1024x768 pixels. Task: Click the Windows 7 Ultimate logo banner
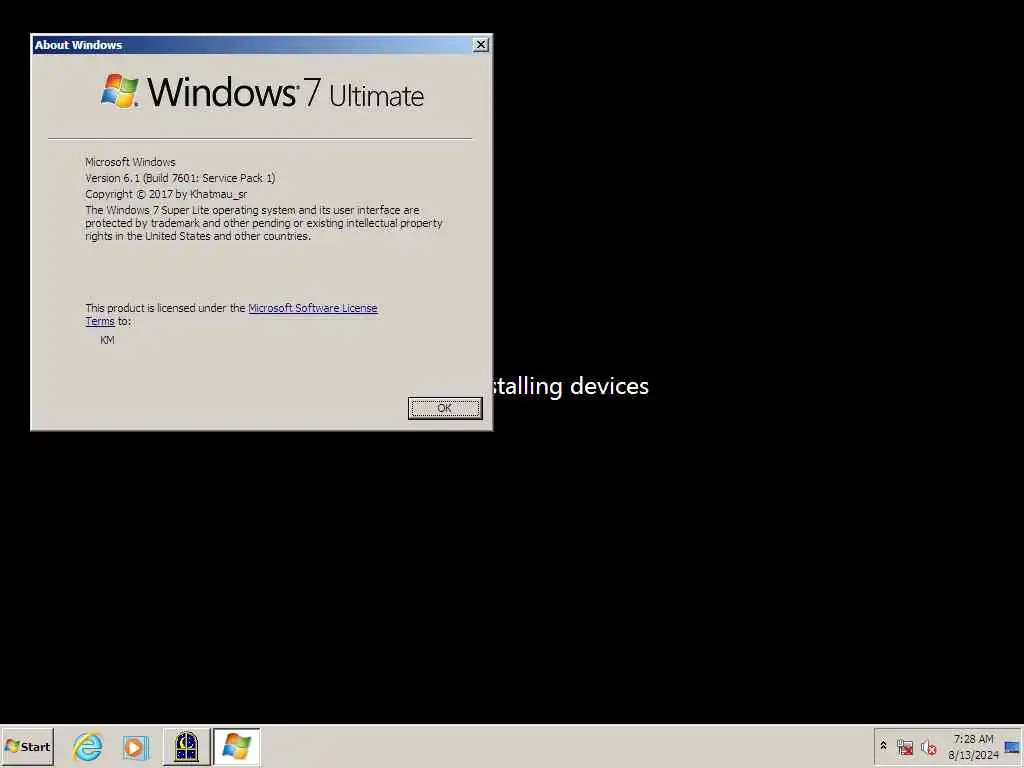pos(262,92)
